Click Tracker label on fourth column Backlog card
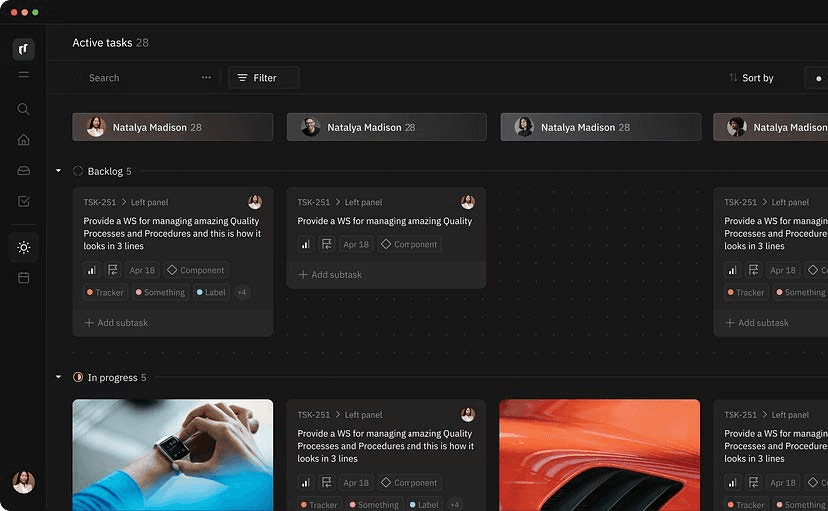Image resolution: width=828 pixels, height=511 pixels. [x=746, y=292]
